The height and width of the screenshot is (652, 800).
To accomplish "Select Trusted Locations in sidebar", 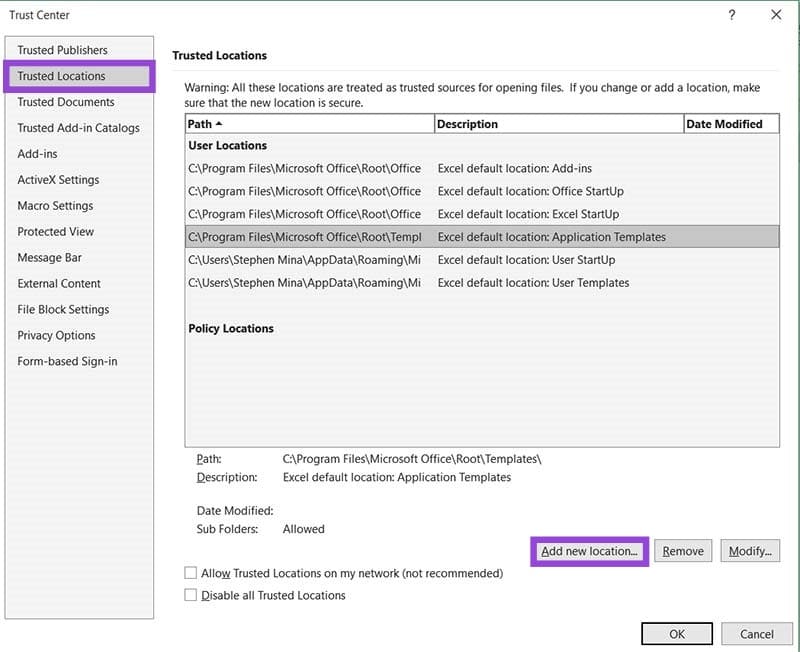I will 79,76.
